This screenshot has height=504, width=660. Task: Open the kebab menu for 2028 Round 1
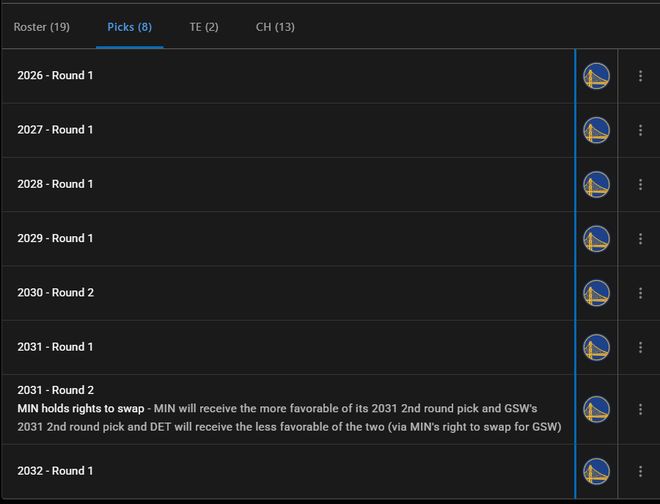[x=640, y=184]
